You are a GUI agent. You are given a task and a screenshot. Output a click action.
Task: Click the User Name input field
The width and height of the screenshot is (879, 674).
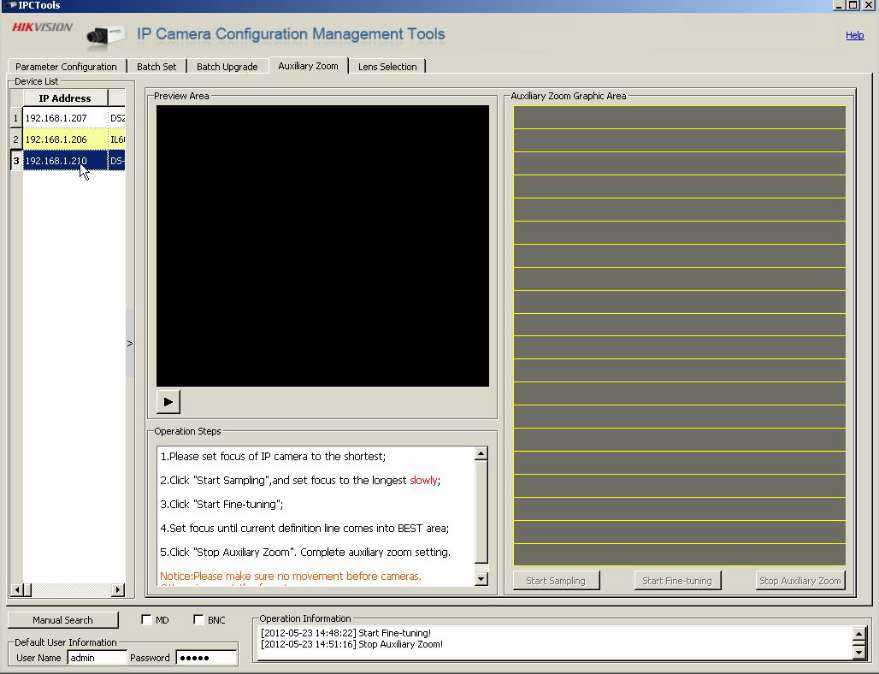click(97, 657)
